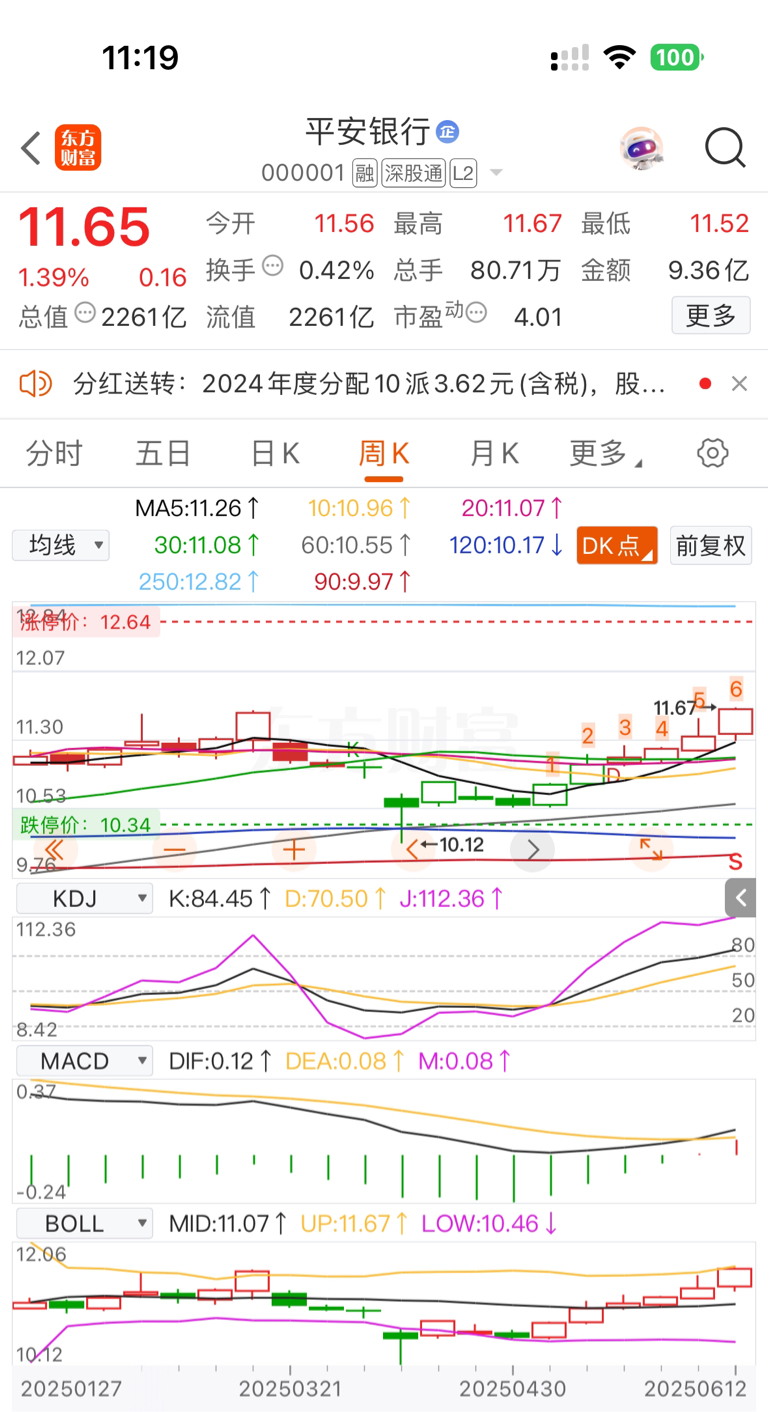This screenshot has height=1412, width=769.
Task: Open the search magnifier icon
Action: coord(725,148)
